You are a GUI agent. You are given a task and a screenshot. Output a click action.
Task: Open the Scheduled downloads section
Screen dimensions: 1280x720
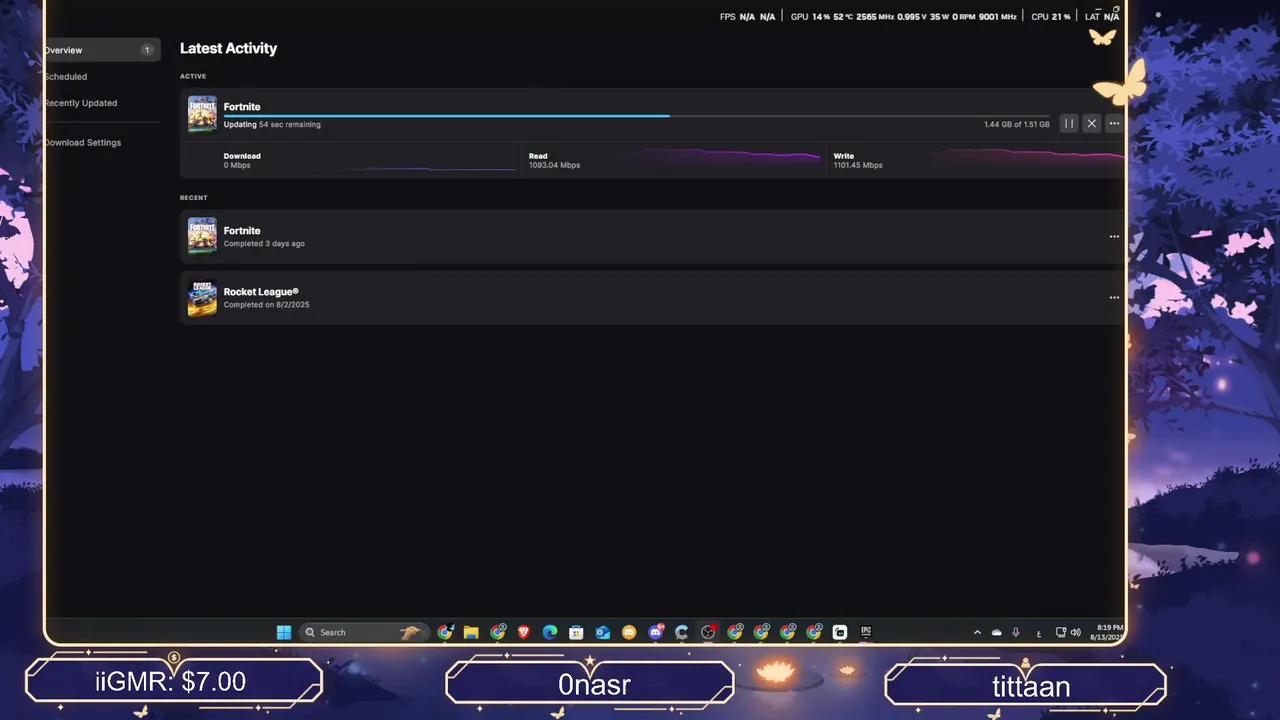coord(65,77)
